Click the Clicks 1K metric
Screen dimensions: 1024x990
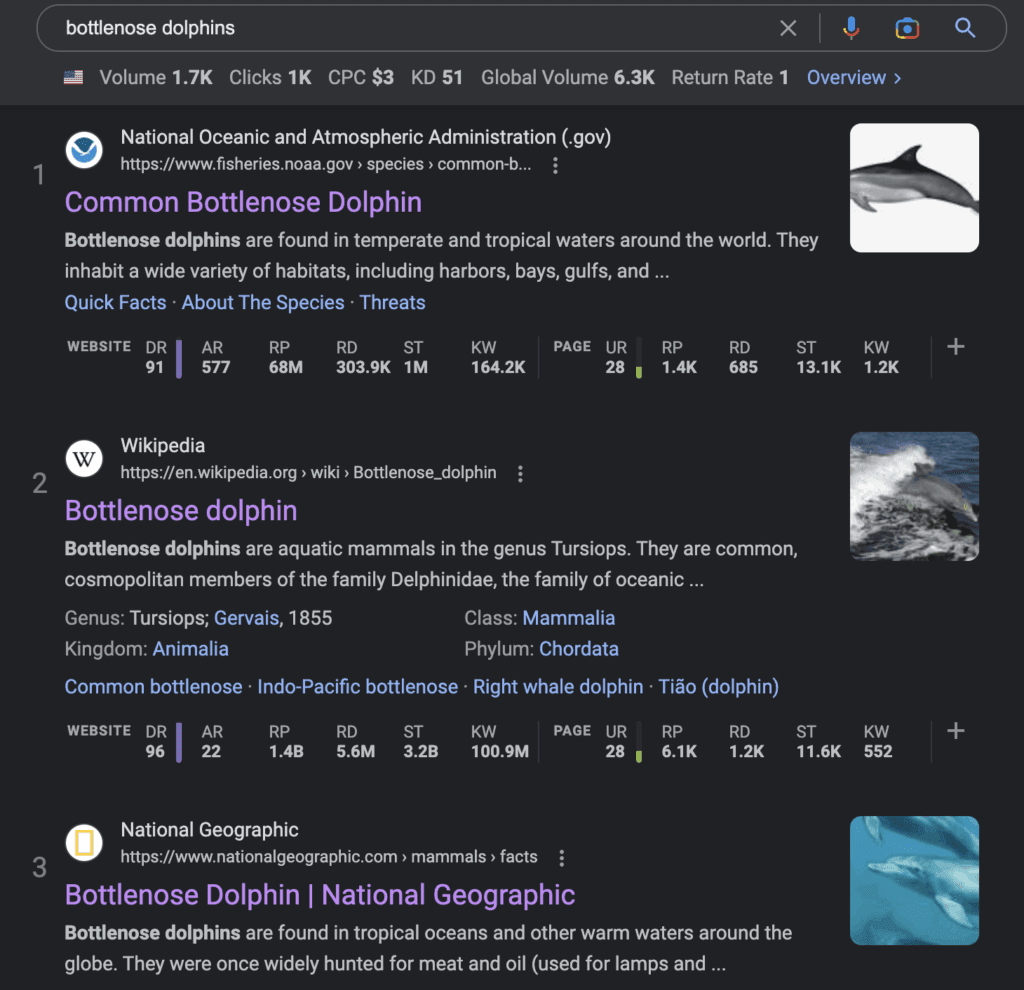pyautogui.click(x=270, y=78)
